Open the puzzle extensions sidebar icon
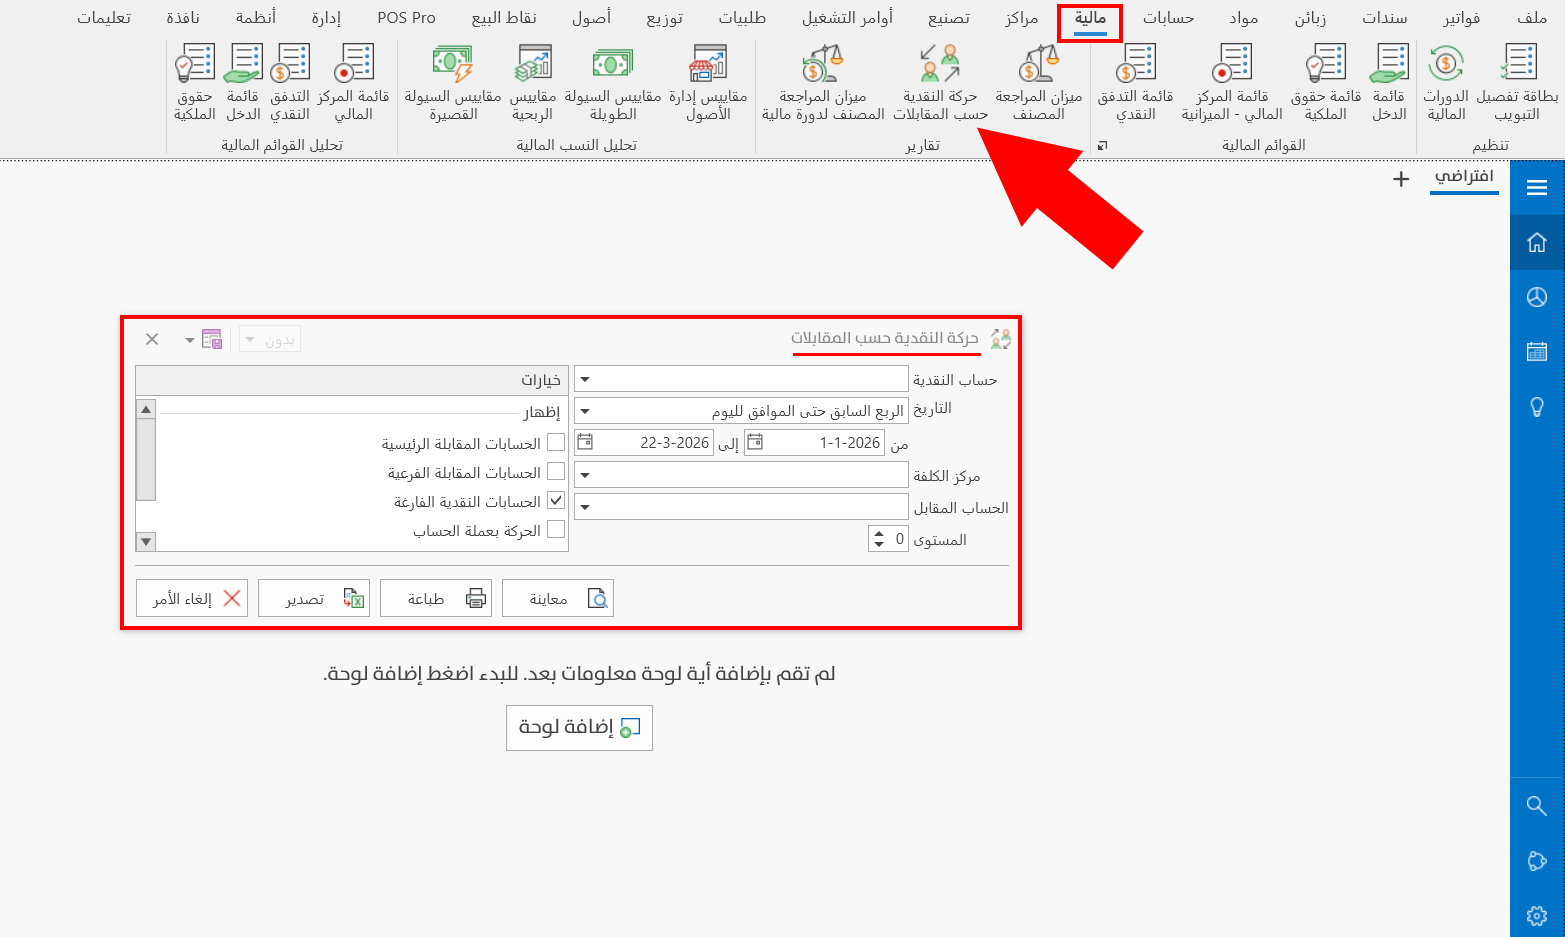 click(1537, 861)
